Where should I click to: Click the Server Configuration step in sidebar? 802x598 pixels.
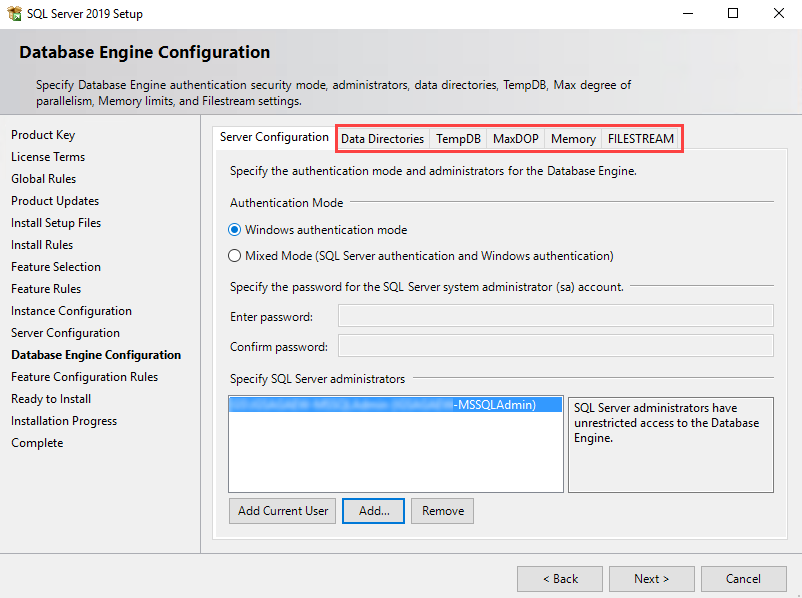pos(65,333)
